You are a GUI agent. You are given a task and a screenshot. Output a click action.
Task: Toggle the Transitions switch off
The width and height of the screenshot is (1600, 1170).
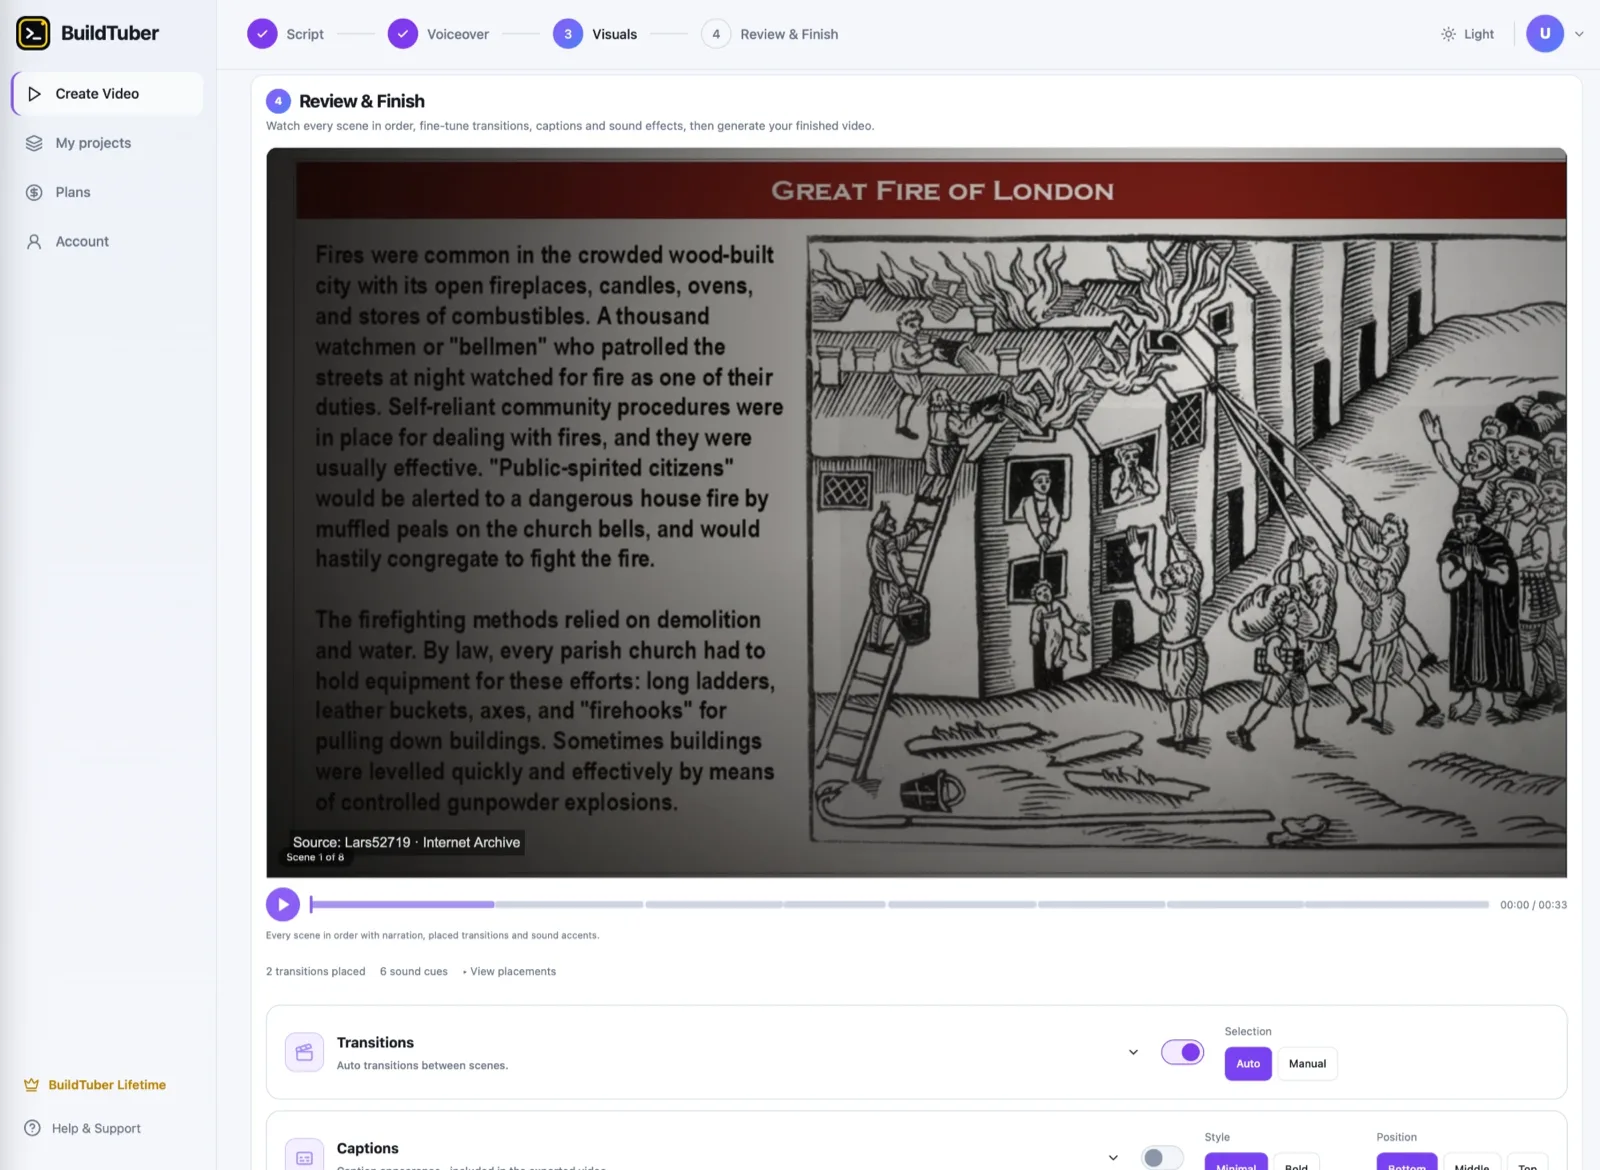click(1182, 1052)
